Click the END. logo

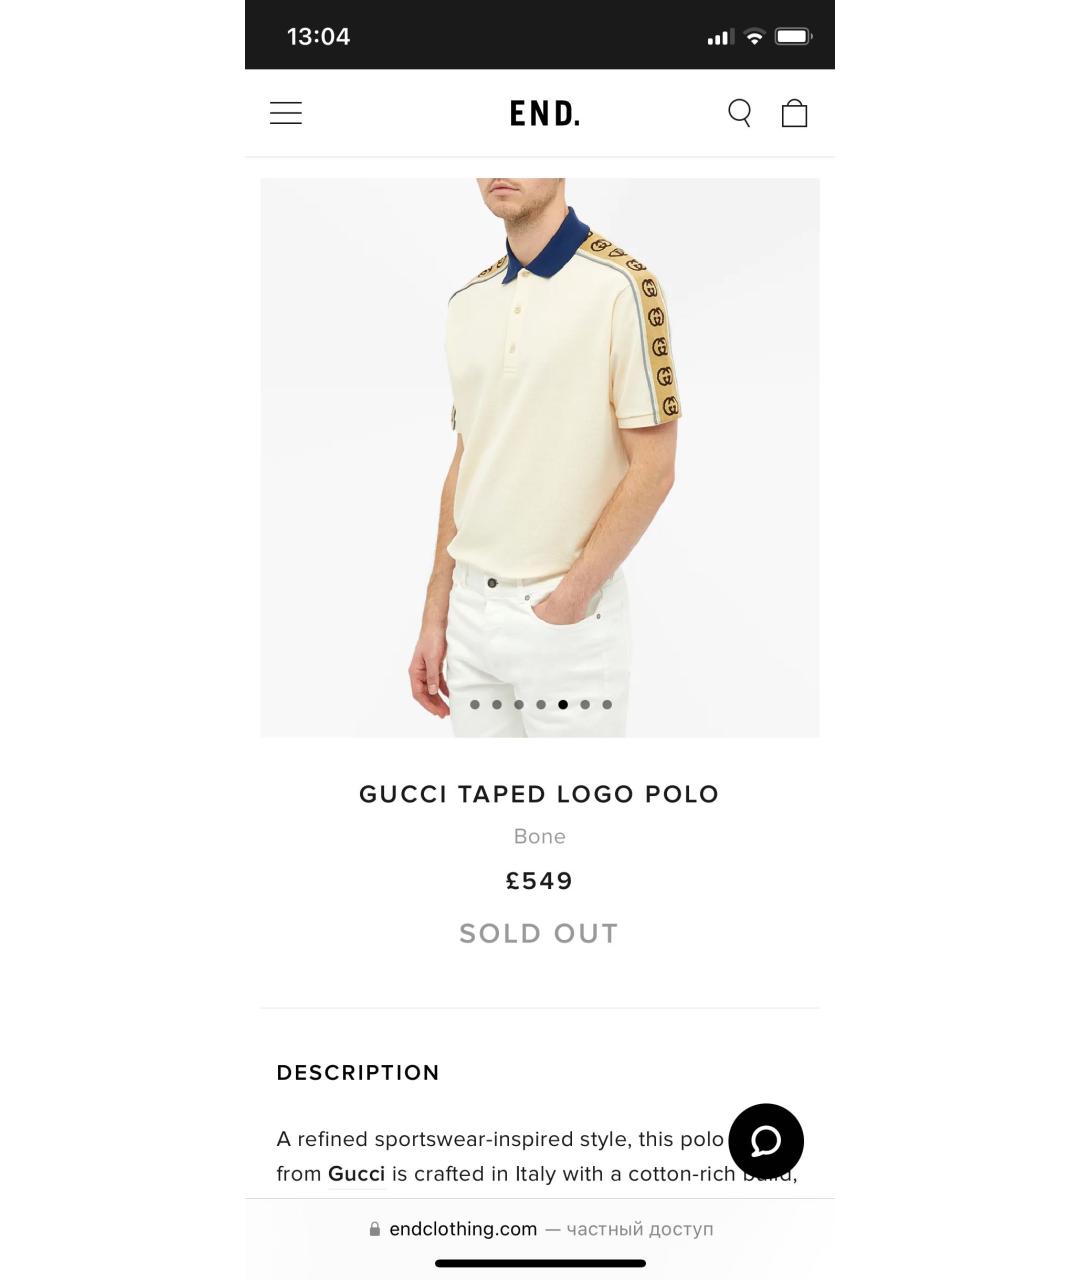[544, 114]
